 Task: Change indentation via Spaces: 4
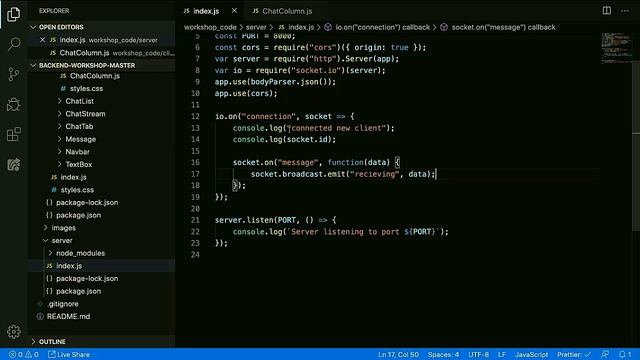[443, 354]
